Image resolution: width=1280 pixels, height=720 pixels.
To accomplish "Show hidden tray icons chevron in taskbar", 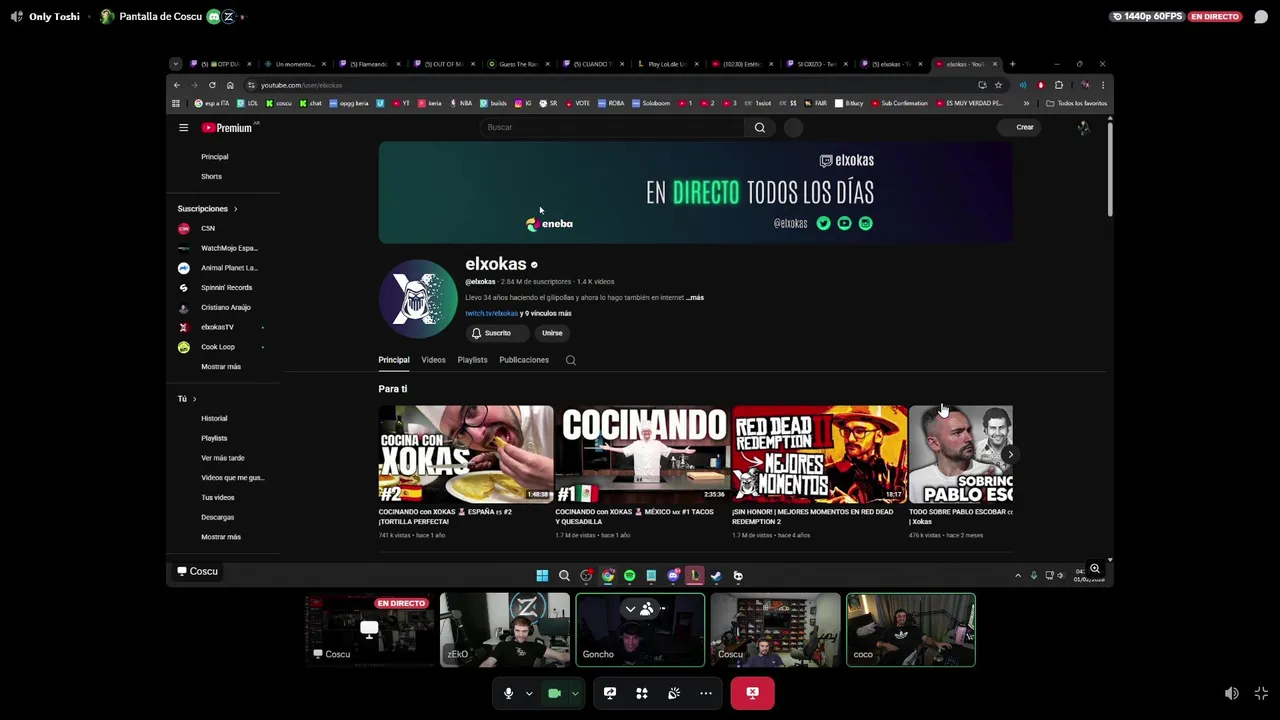I will click(1018, 576).
